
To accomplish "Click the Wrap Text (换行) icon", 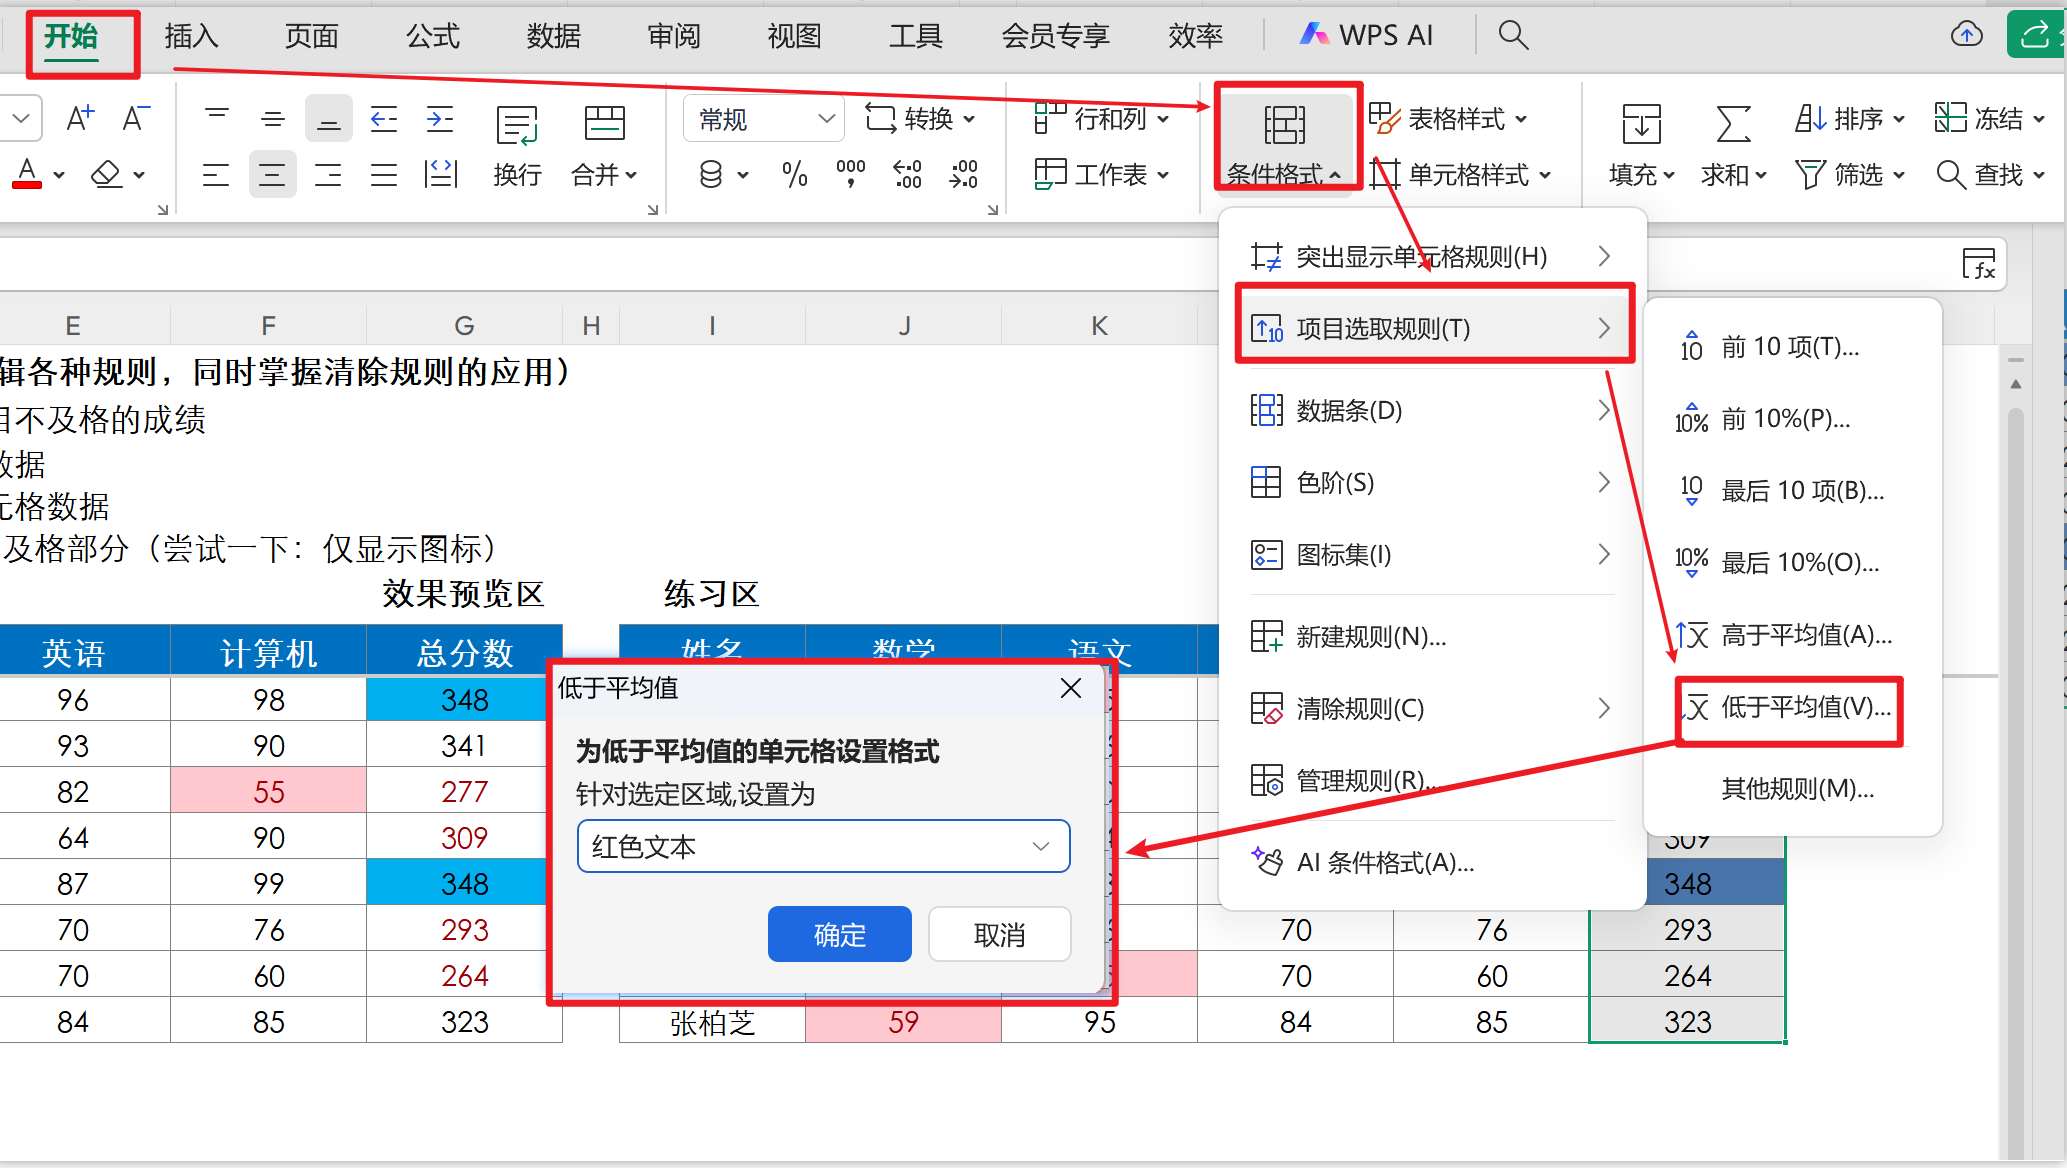I will [x=517, y=127].
